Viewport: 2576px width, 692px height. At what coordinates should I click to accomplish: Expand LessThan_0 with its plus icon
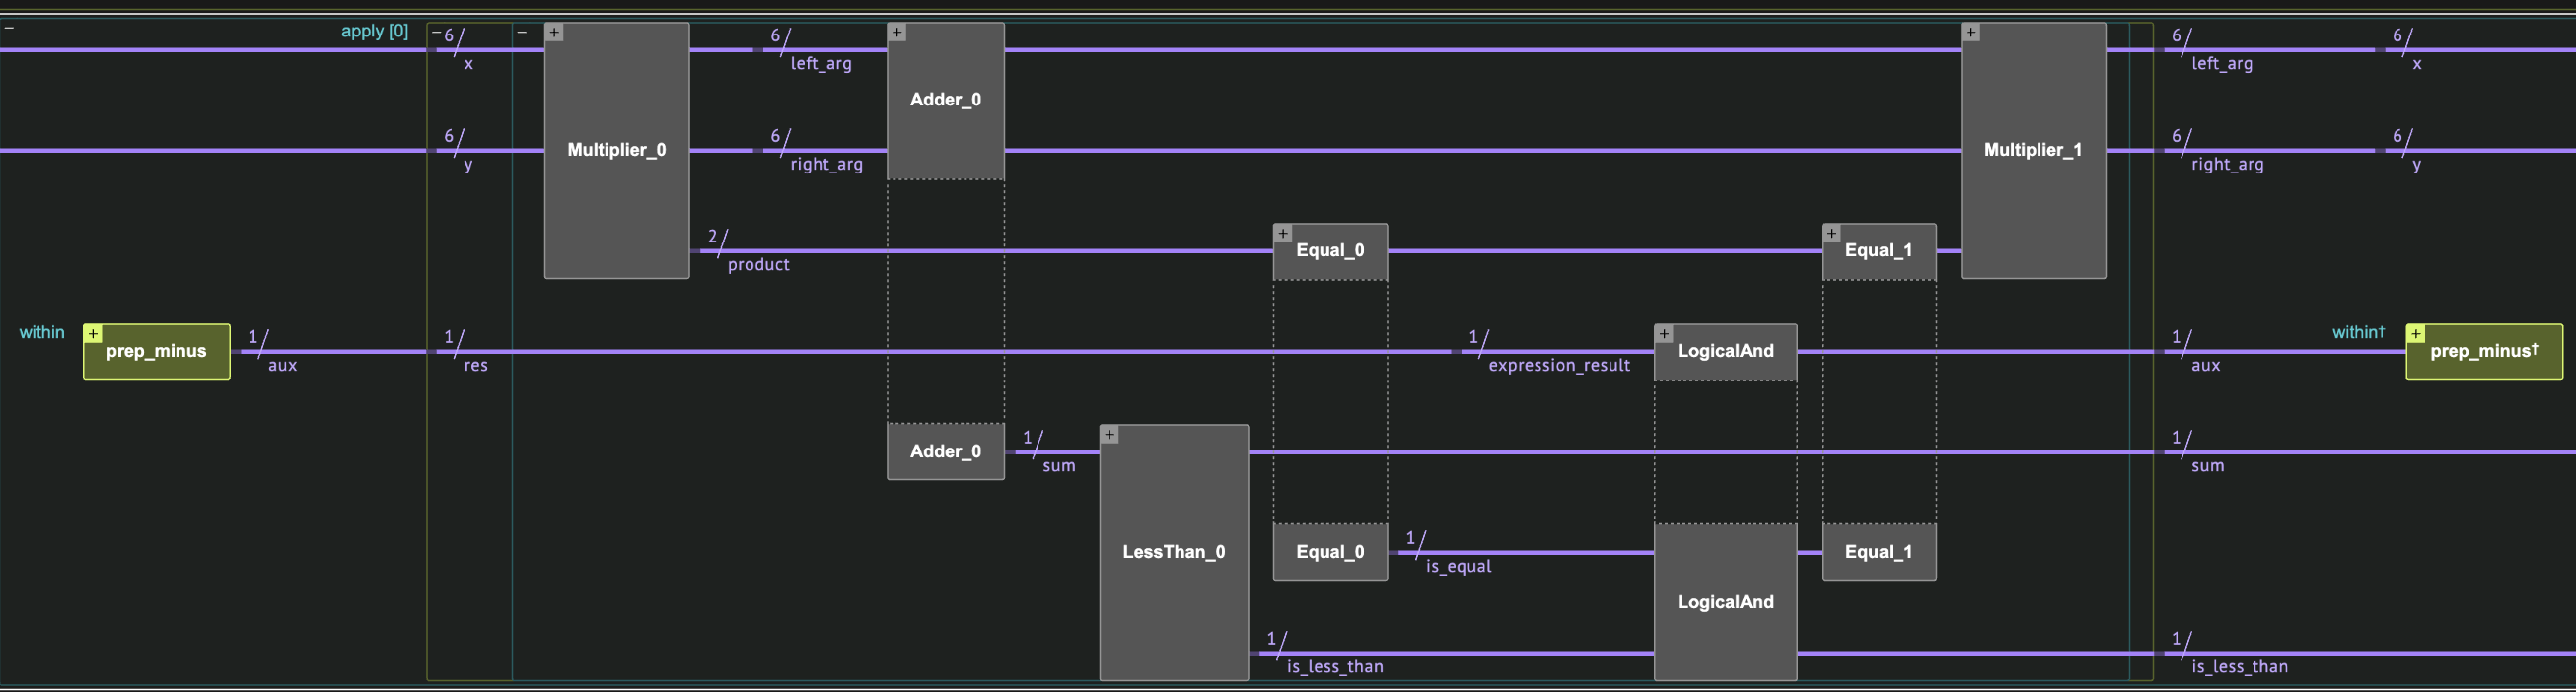pyautogui.click(x=1110, y=435)
